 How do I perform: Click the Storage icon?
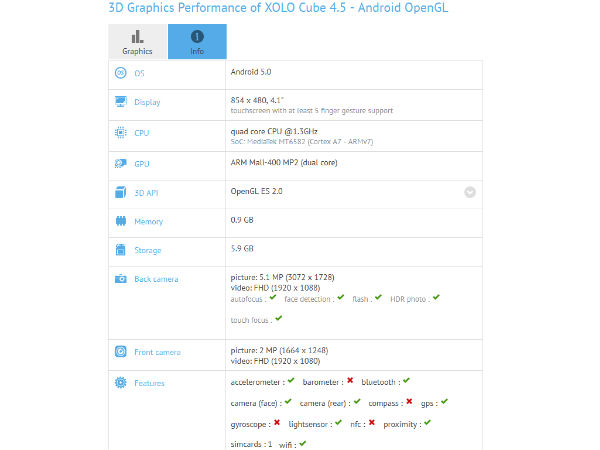121,249
